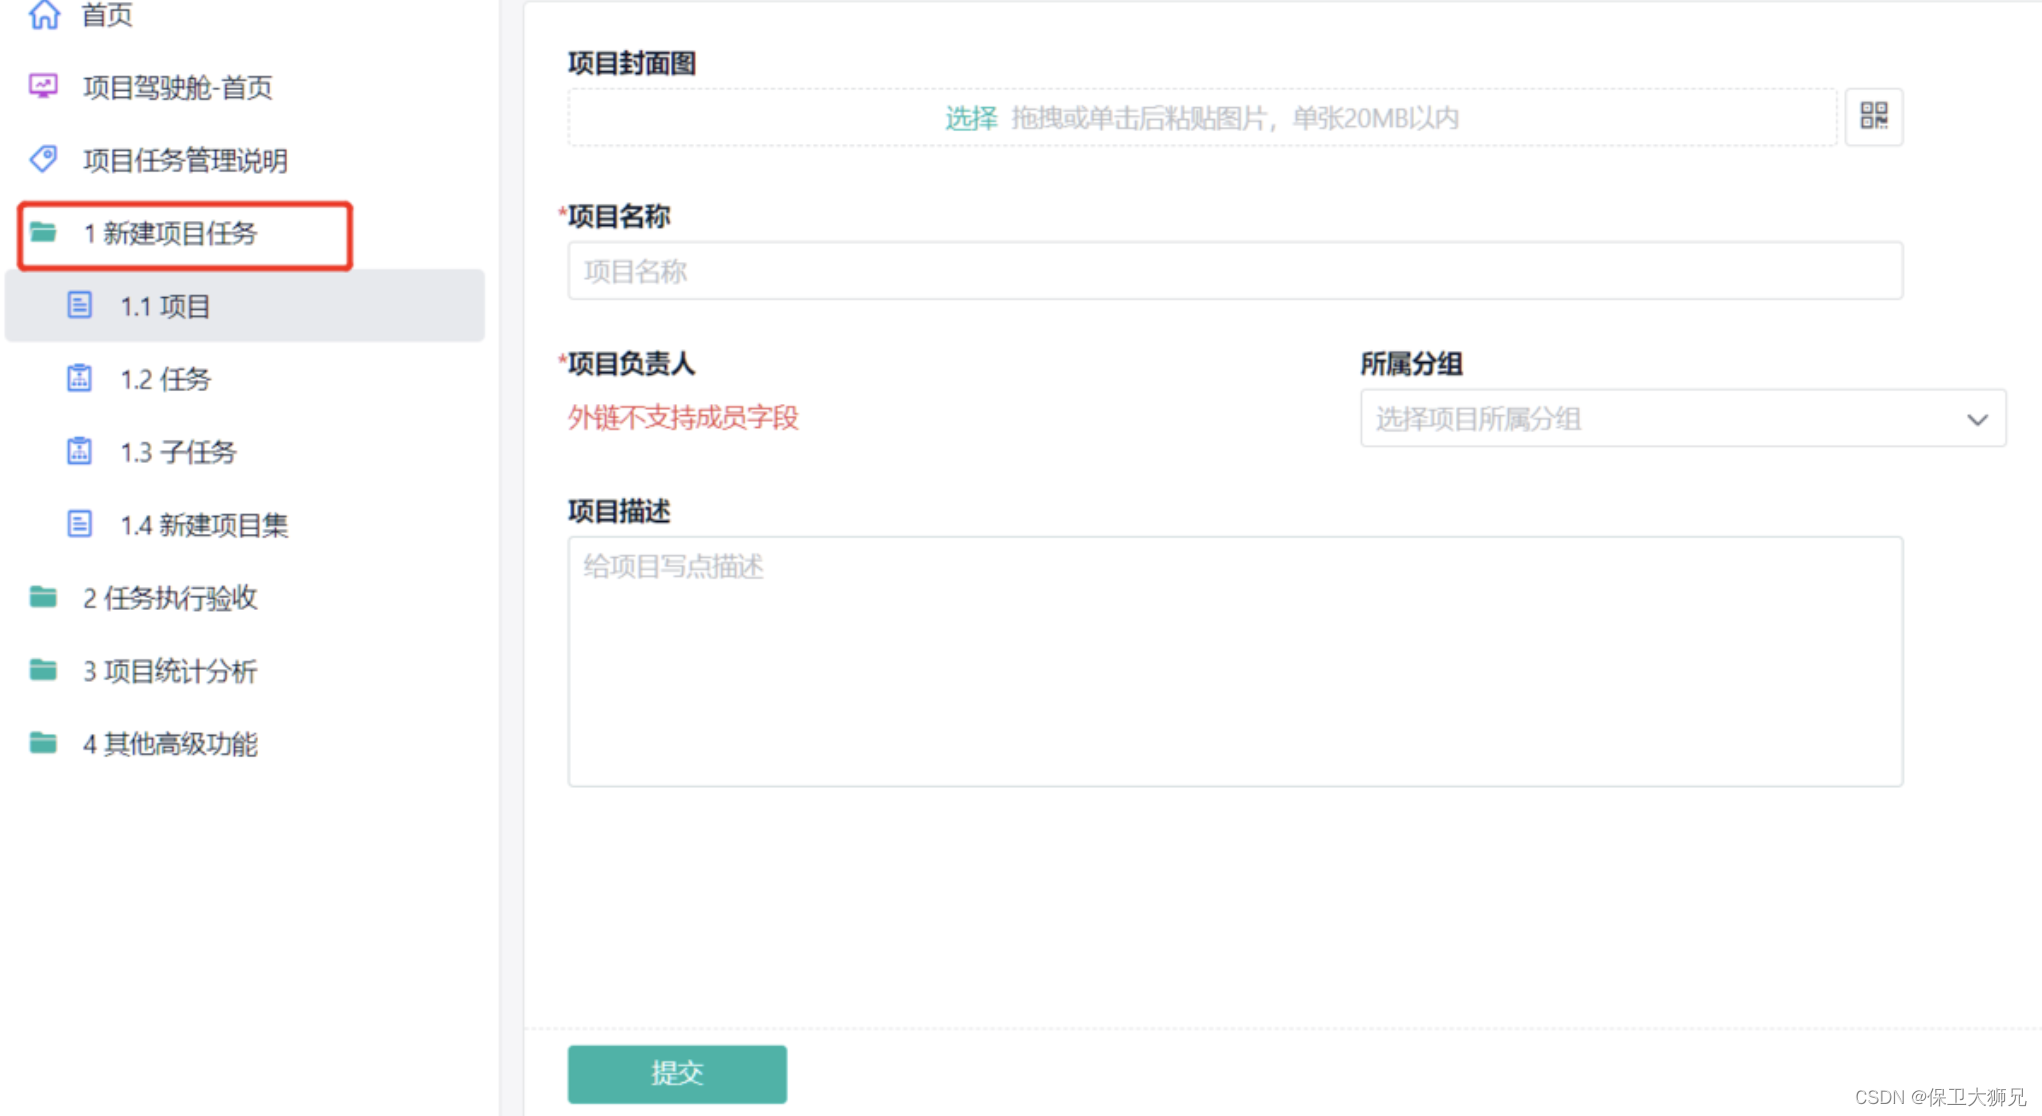Click the 选择 link to upload a cover
This screenshot has width=2042, height=1116.
click(971, 118)
